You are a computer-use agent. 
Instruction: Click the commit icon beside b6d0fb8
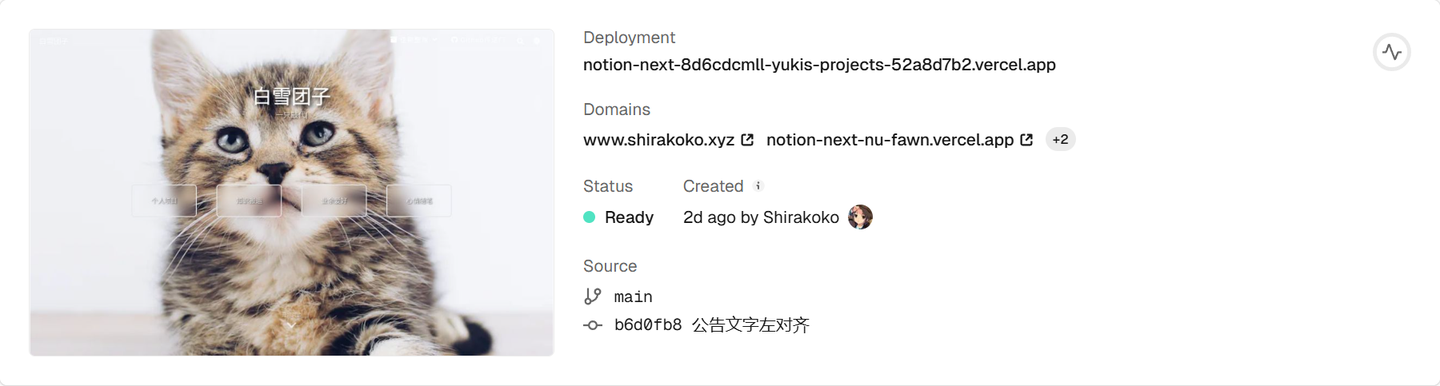tap(593, 325)
